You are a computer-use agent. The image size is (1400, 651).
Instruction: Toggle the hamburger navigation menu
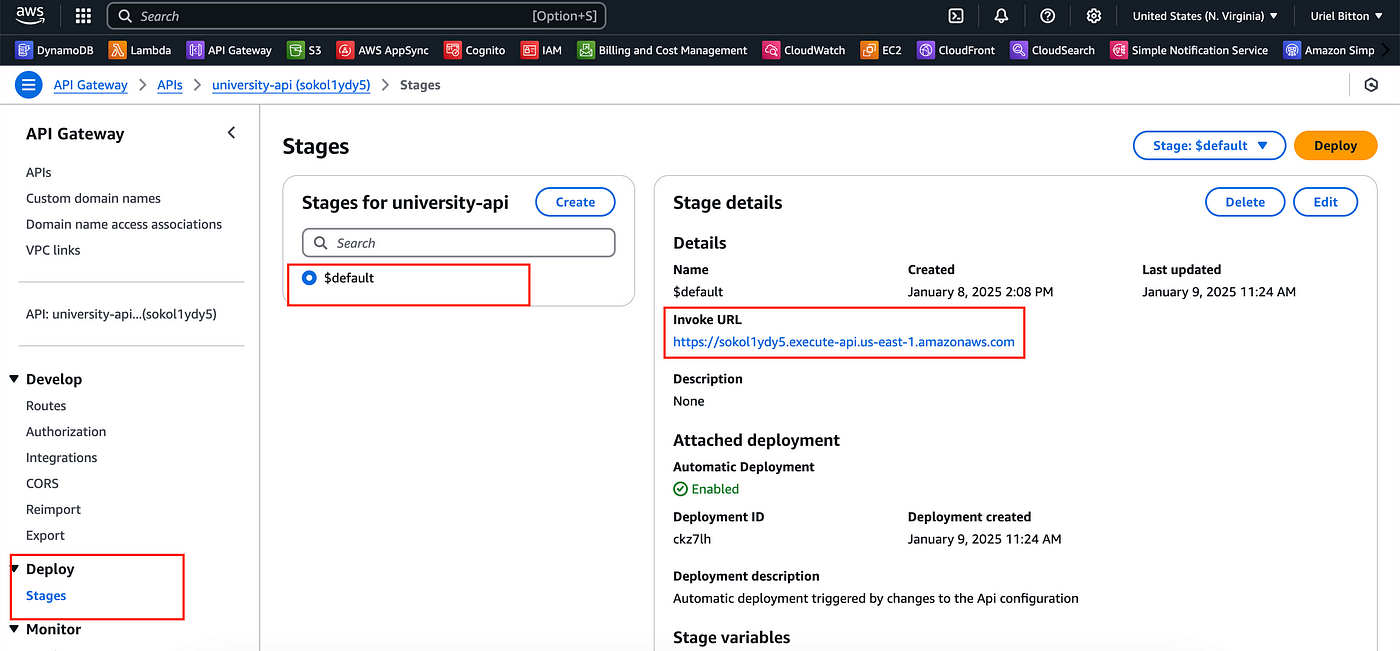(28, 84)
